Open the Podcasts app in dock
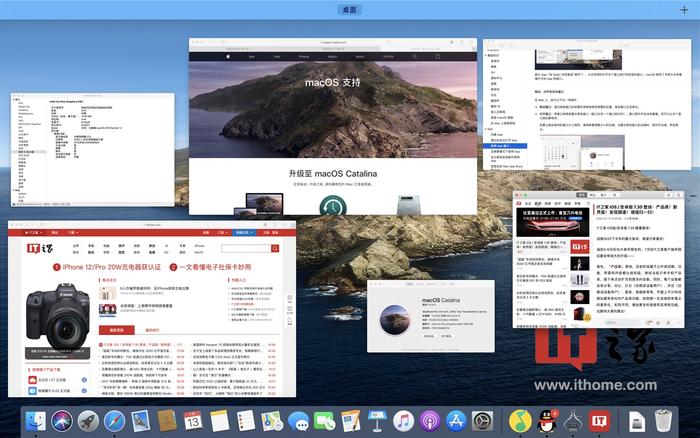700x438 pixels. 429,421
